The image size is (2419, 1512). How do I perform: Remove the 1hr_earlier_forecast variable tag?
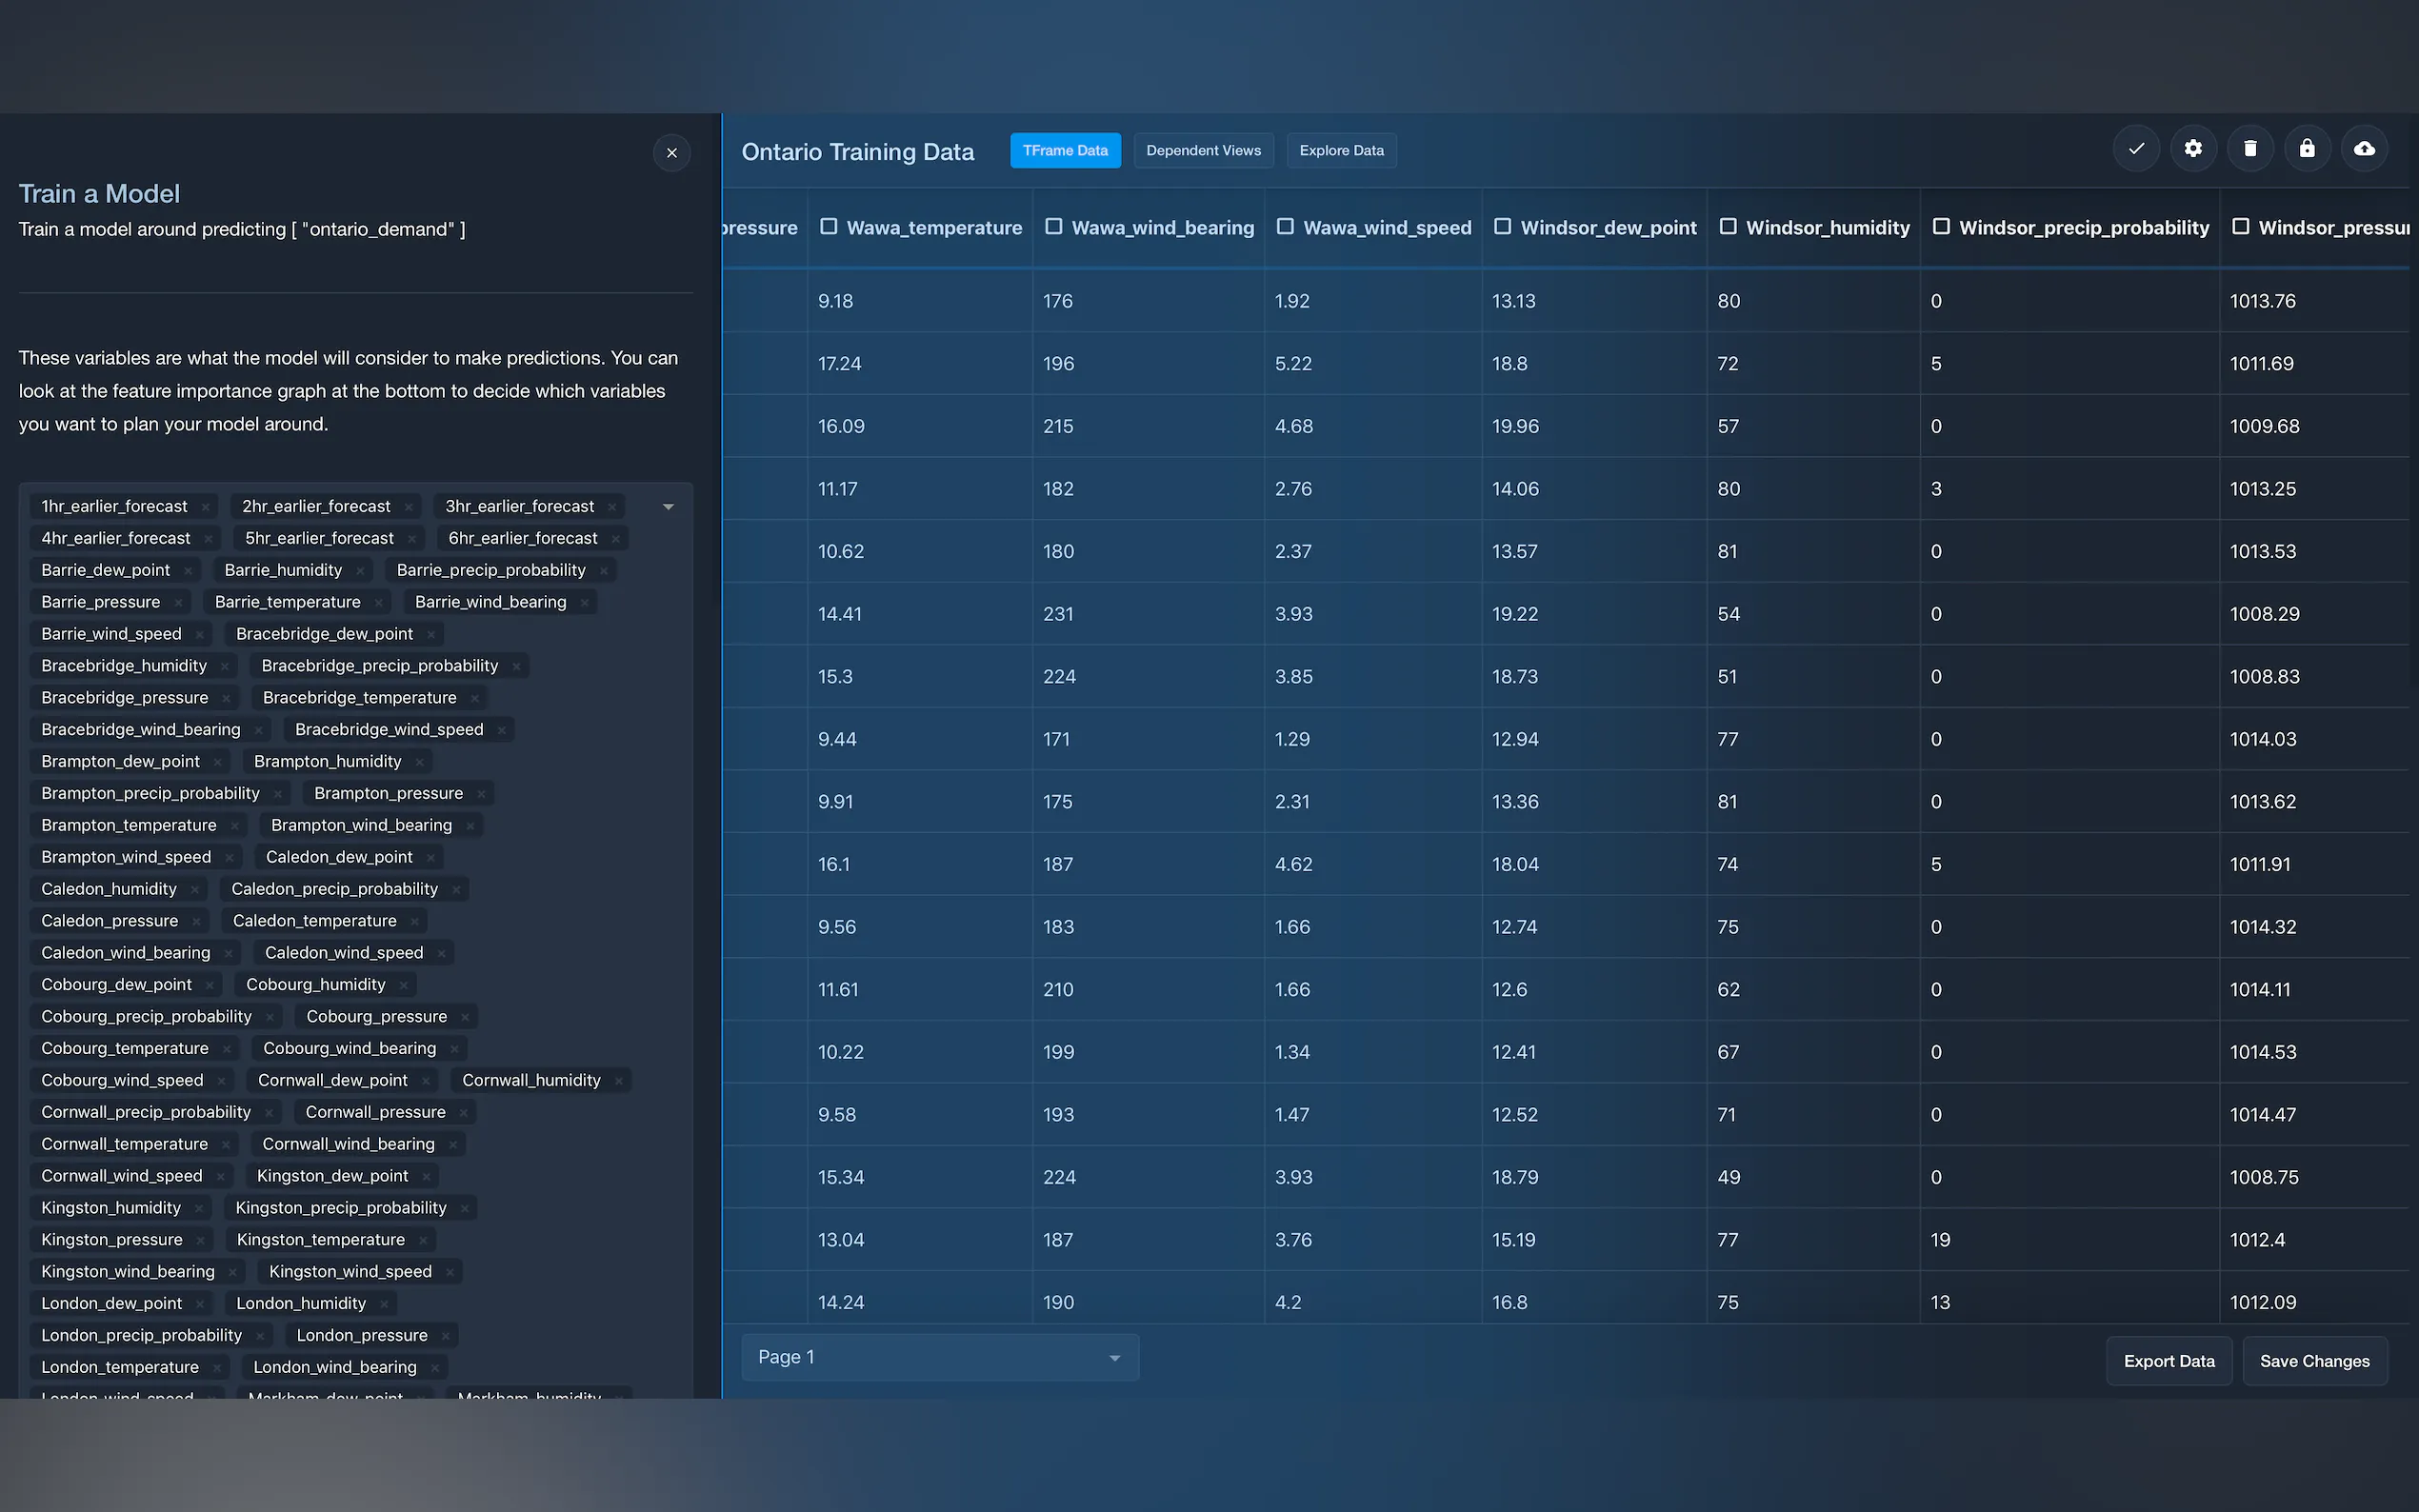click(206, 507)
